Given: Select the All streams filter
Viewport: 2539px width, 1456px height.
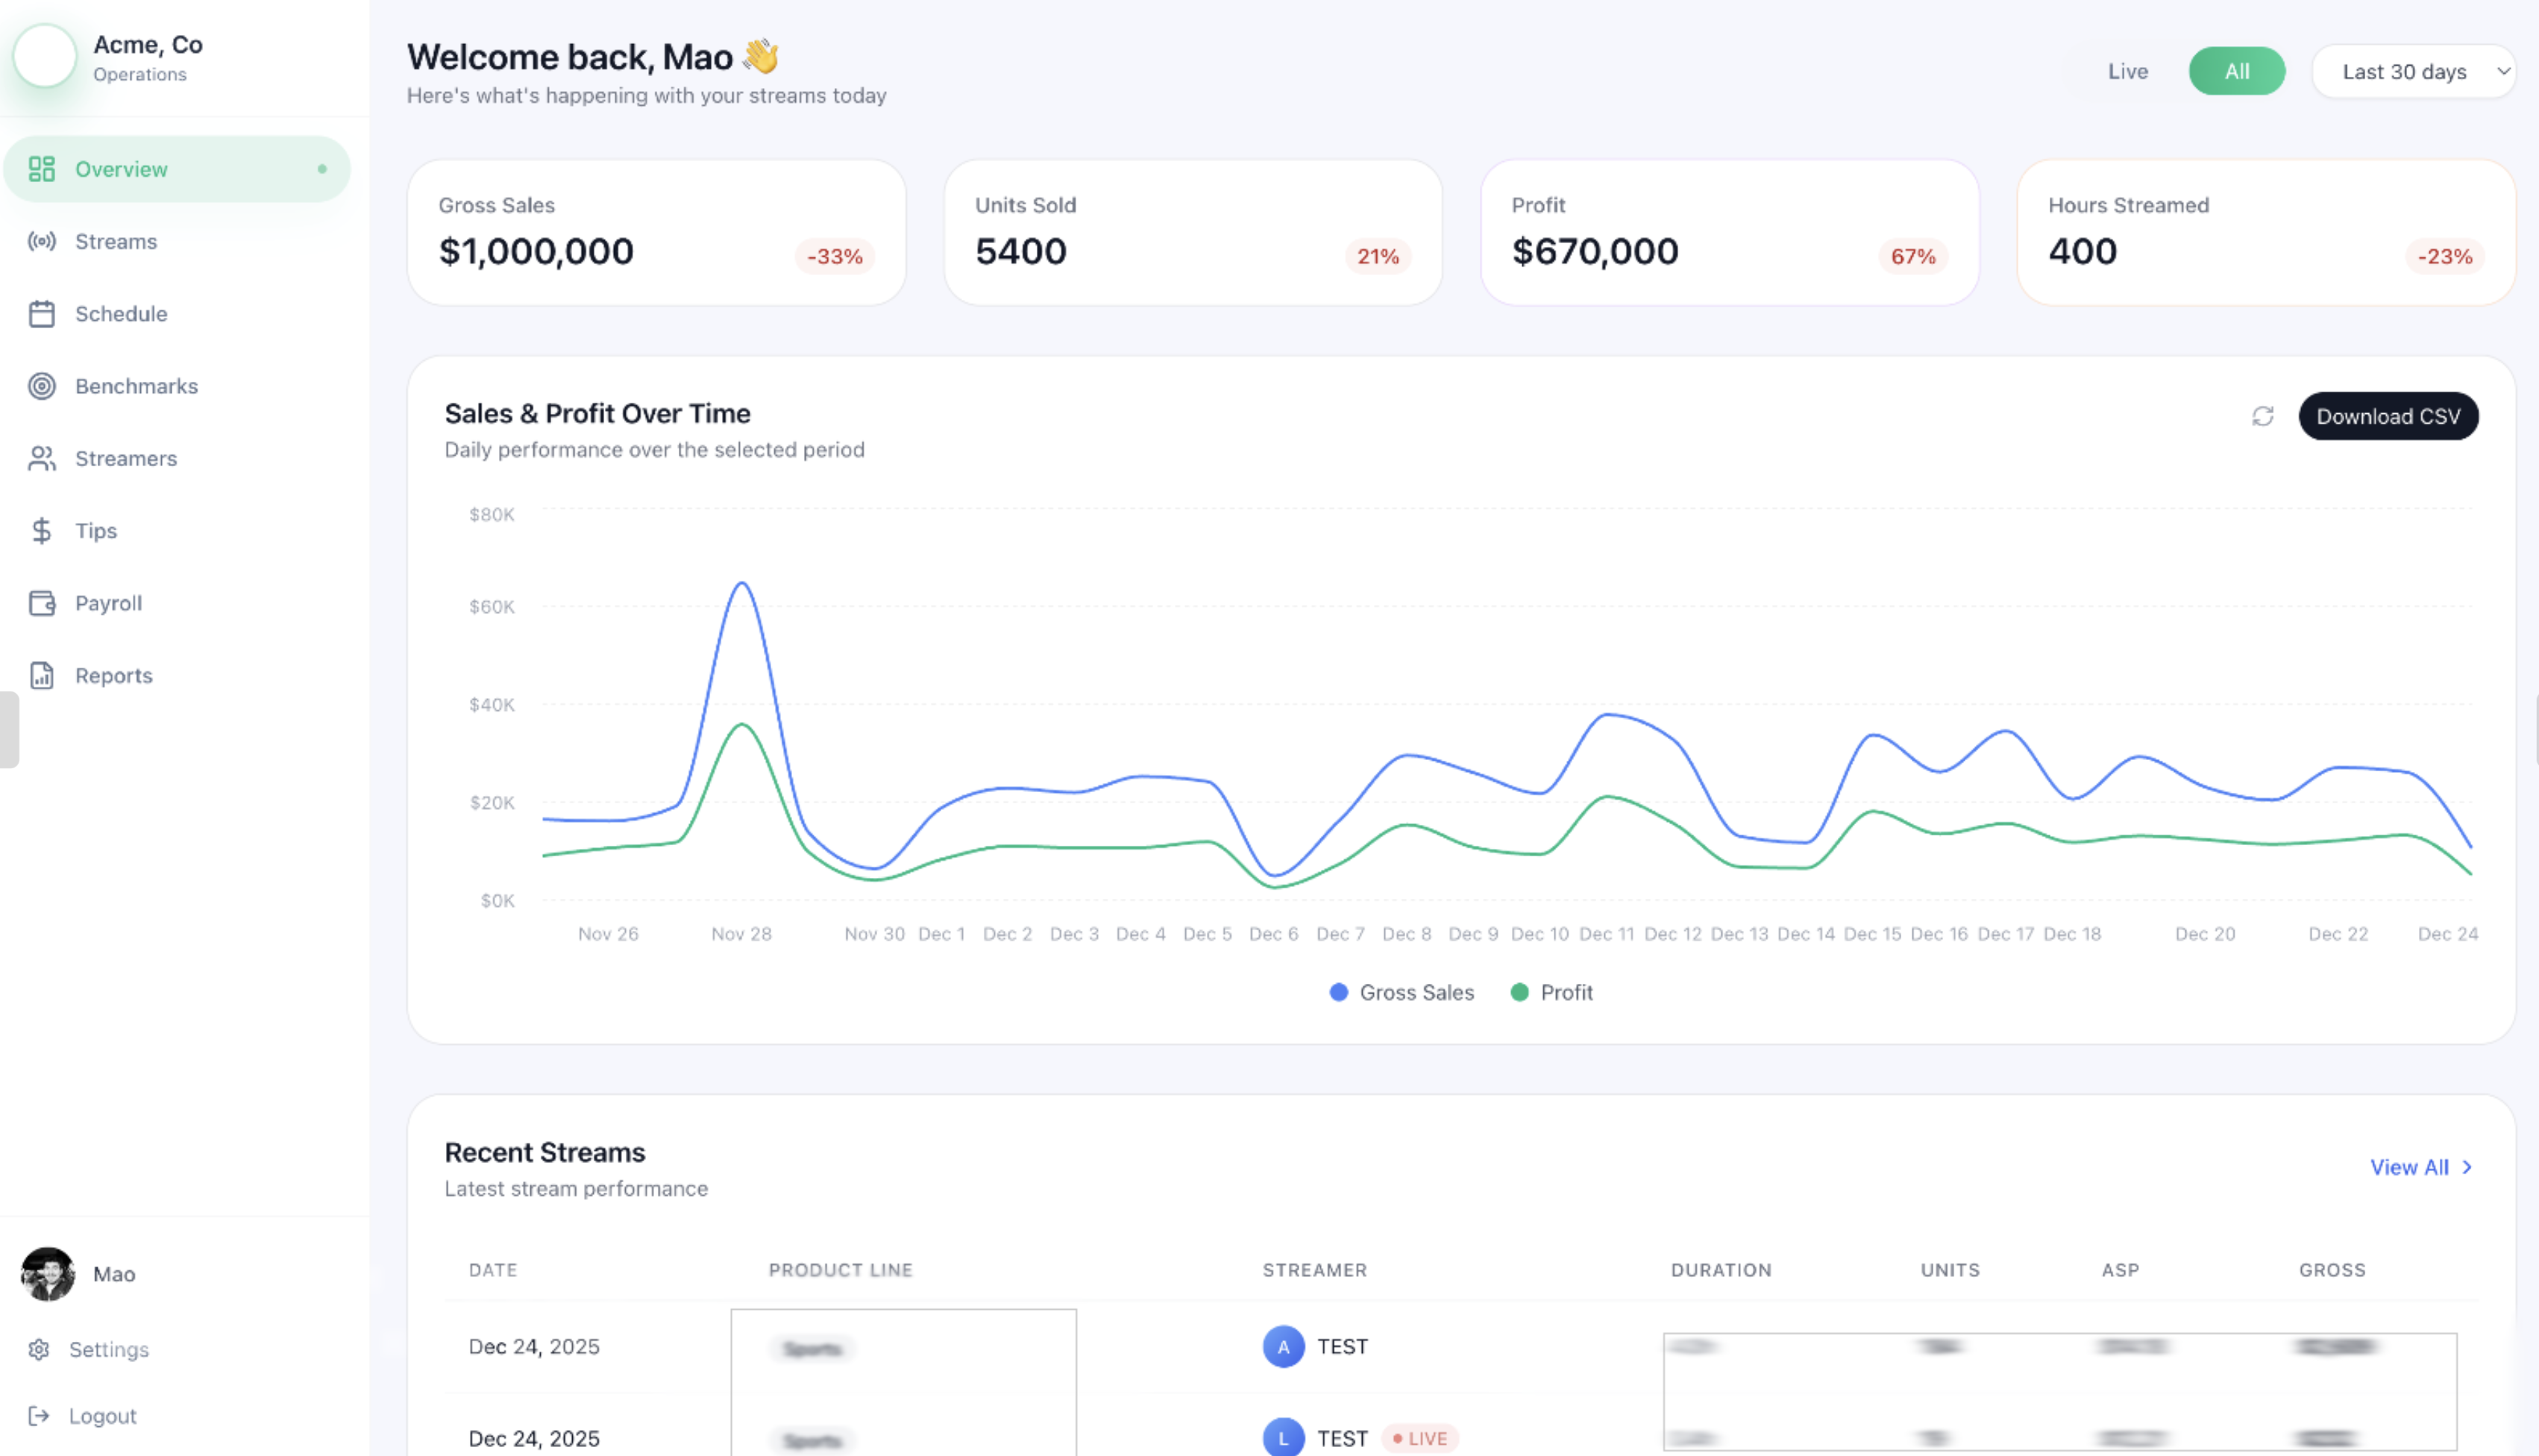Looking at the screenshot, I should (x=2236, y=71).
